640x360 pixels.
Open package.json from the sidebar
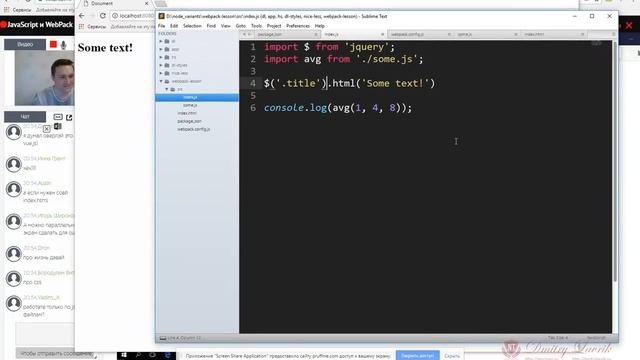(x=189, y=121)
